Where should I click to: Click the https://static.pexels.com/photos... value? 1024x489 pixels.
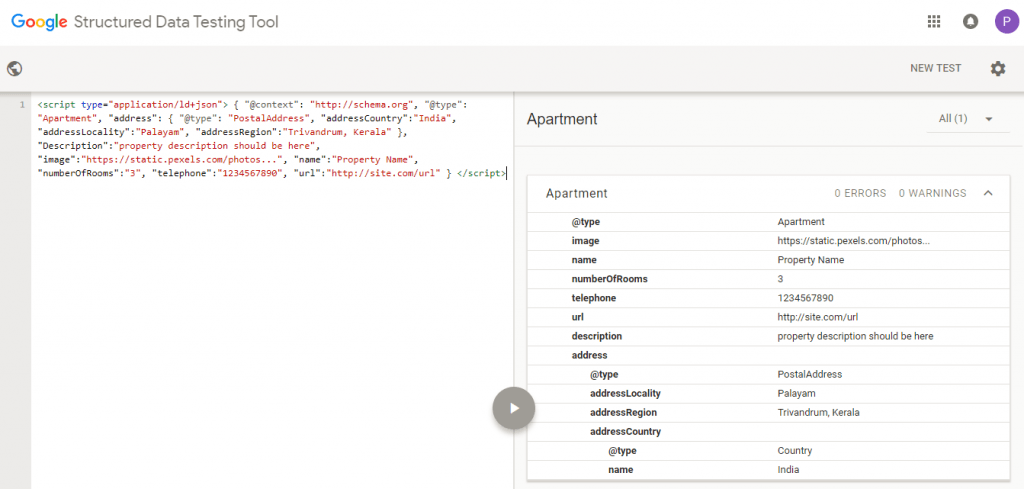(x=854, y=241)
